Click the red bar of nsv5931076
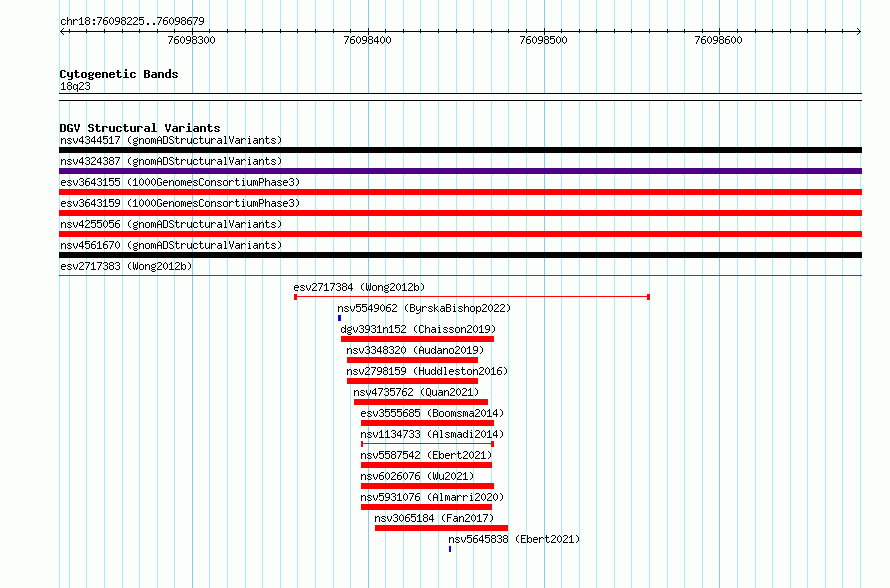Image resolution: width=890 pixels, height=588 pixels. [426, 507]
